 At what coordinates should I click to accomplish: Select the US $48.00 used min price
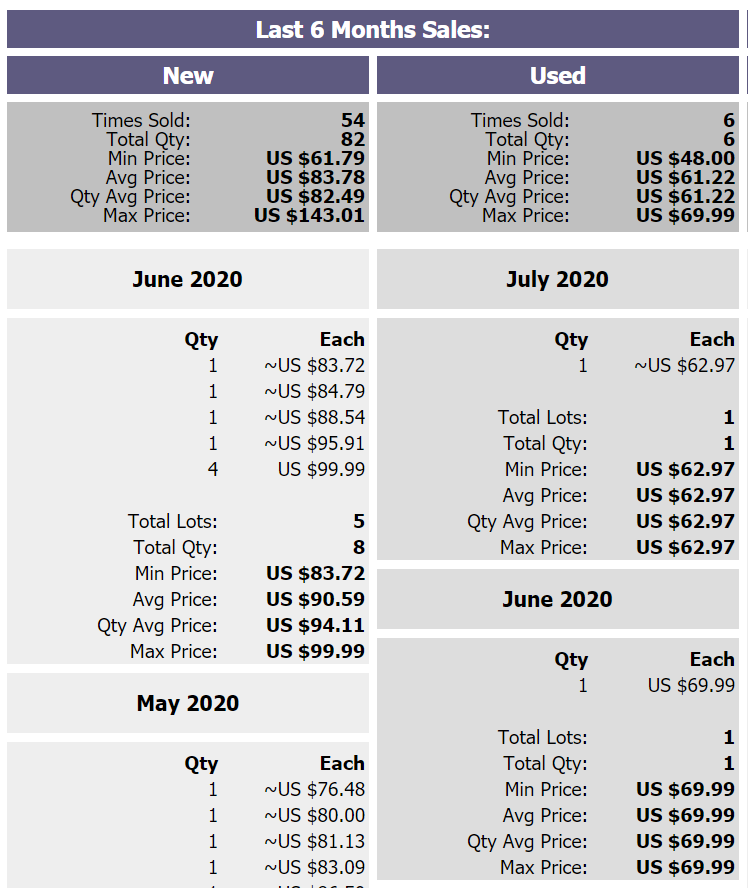pos(685,158)
